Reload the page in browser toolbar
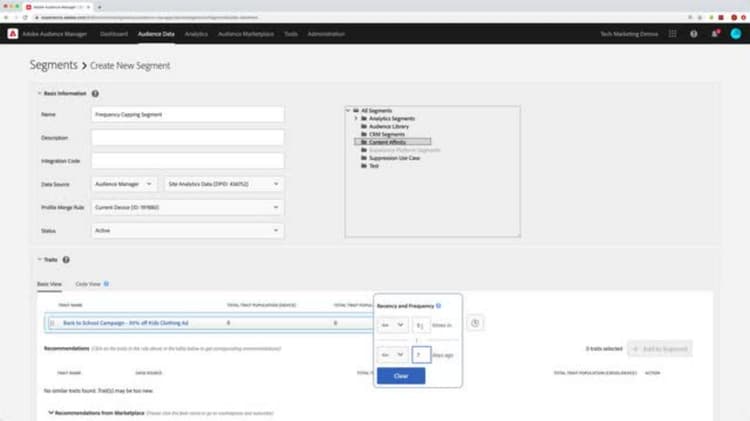Image resolution: width=750 pixels, height=421 pixels. [25, 18]
